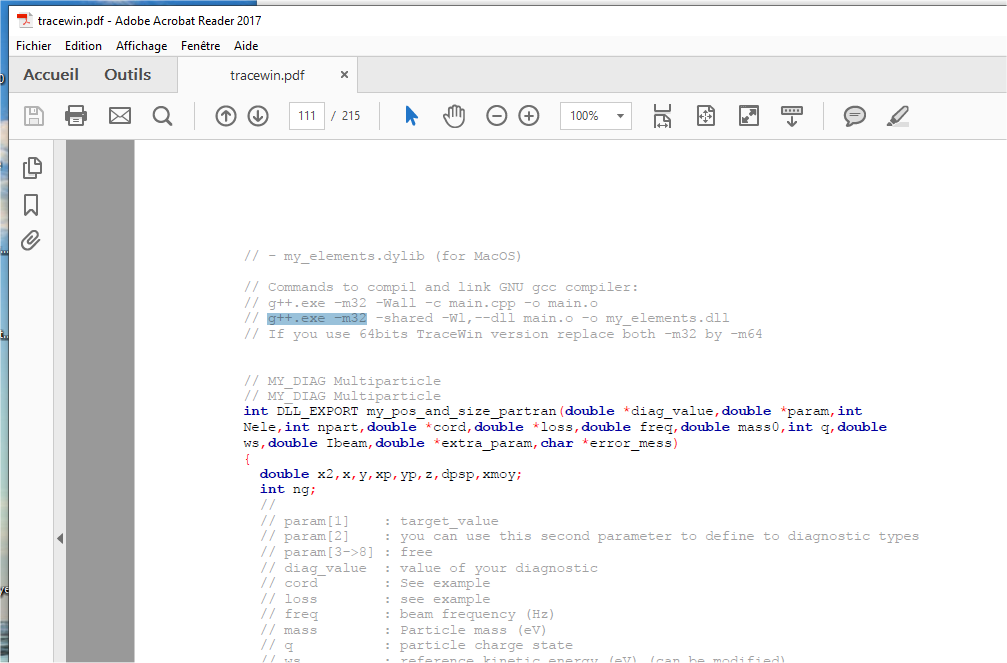This screenshot has width=1007, height=663.
Task: Collapse the navigation sidebar
Action: tap(60, 538)
